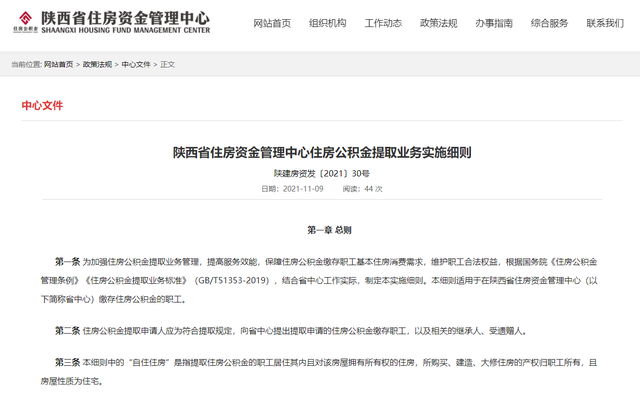Click the 第一条 paragraph label
Image resolution: width=640 pixels, height=398 pixels.
68,262
